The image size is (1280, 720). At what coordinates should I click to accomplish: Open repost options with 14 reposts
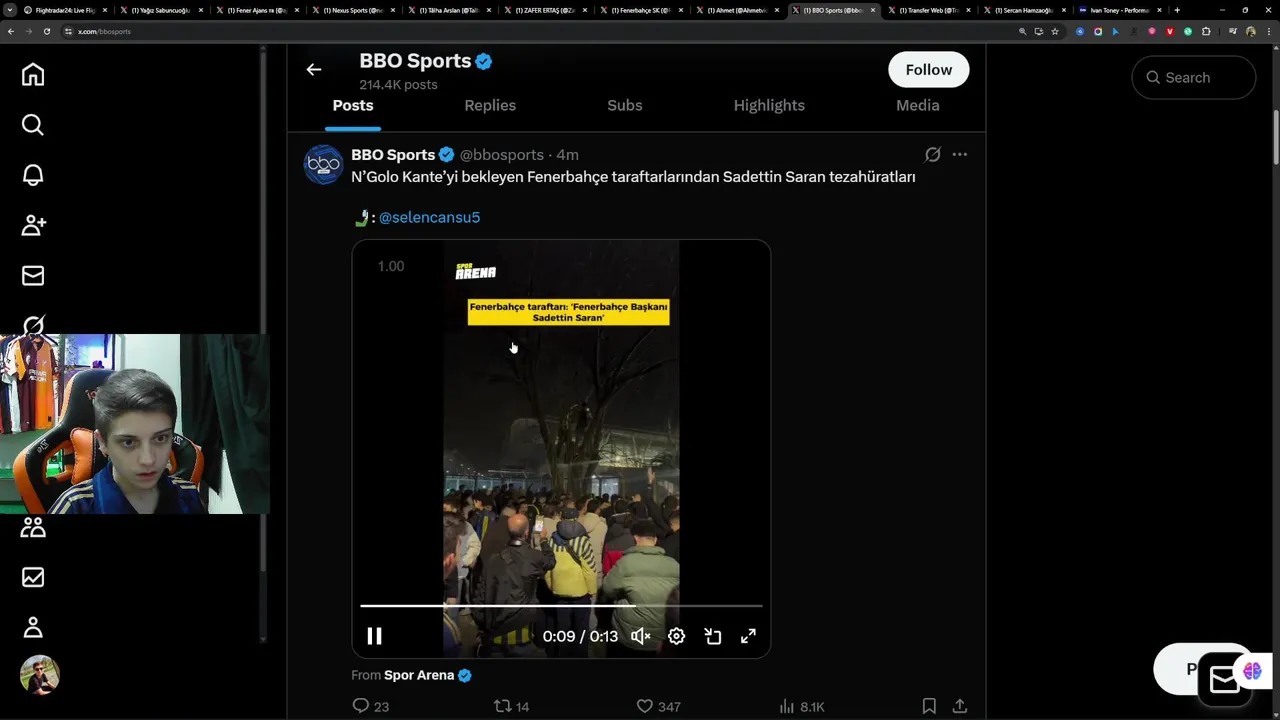pos(503,706)
